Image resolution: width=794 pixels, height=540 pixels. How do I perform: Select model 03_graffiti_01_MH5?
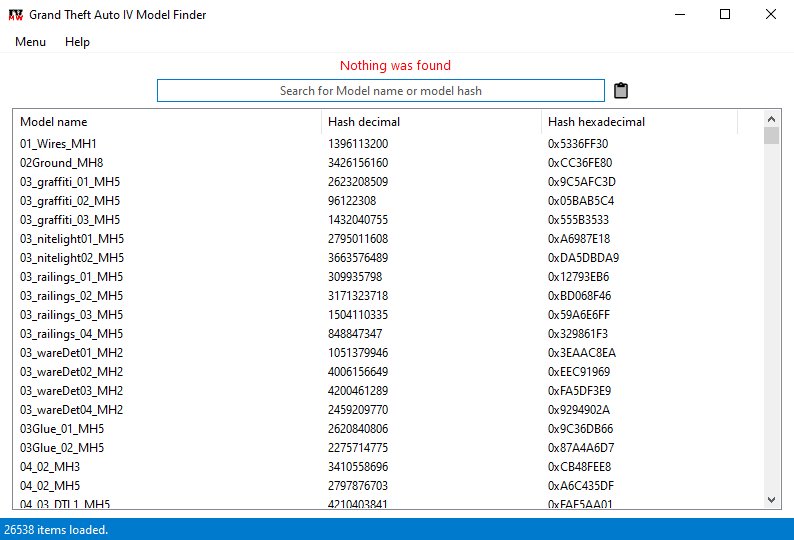(x=70, y=182)
